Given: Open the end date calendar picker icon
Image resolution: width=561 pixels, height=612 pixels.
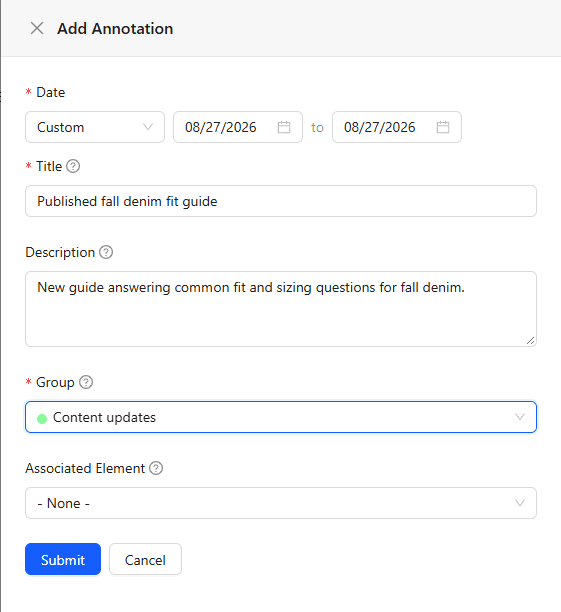Looking at the screenshot, I should point(443,127).
